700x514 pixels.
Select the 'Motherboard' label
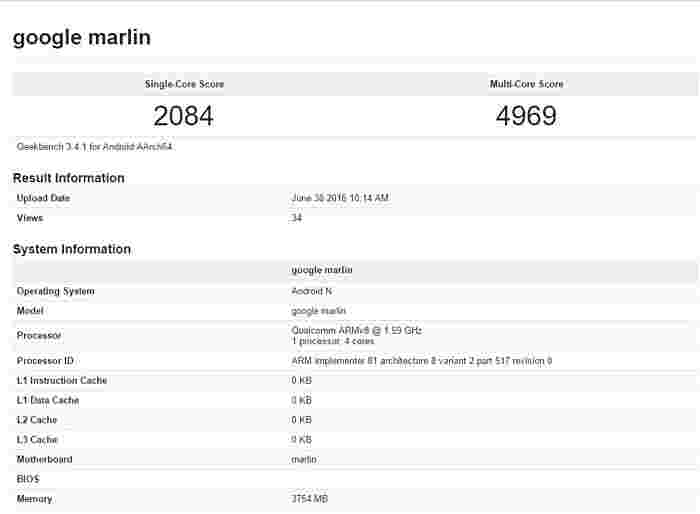45,459
